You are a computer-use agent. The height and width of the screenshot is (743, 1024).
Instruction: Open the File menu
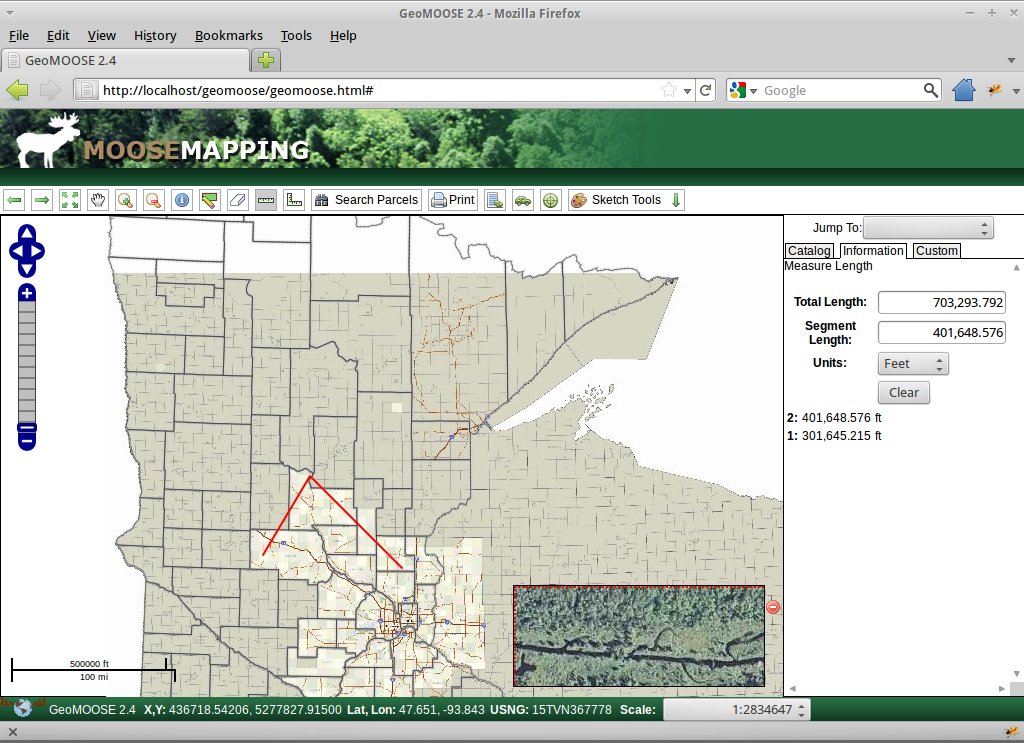pyautogui.click(x=19, y=36)
